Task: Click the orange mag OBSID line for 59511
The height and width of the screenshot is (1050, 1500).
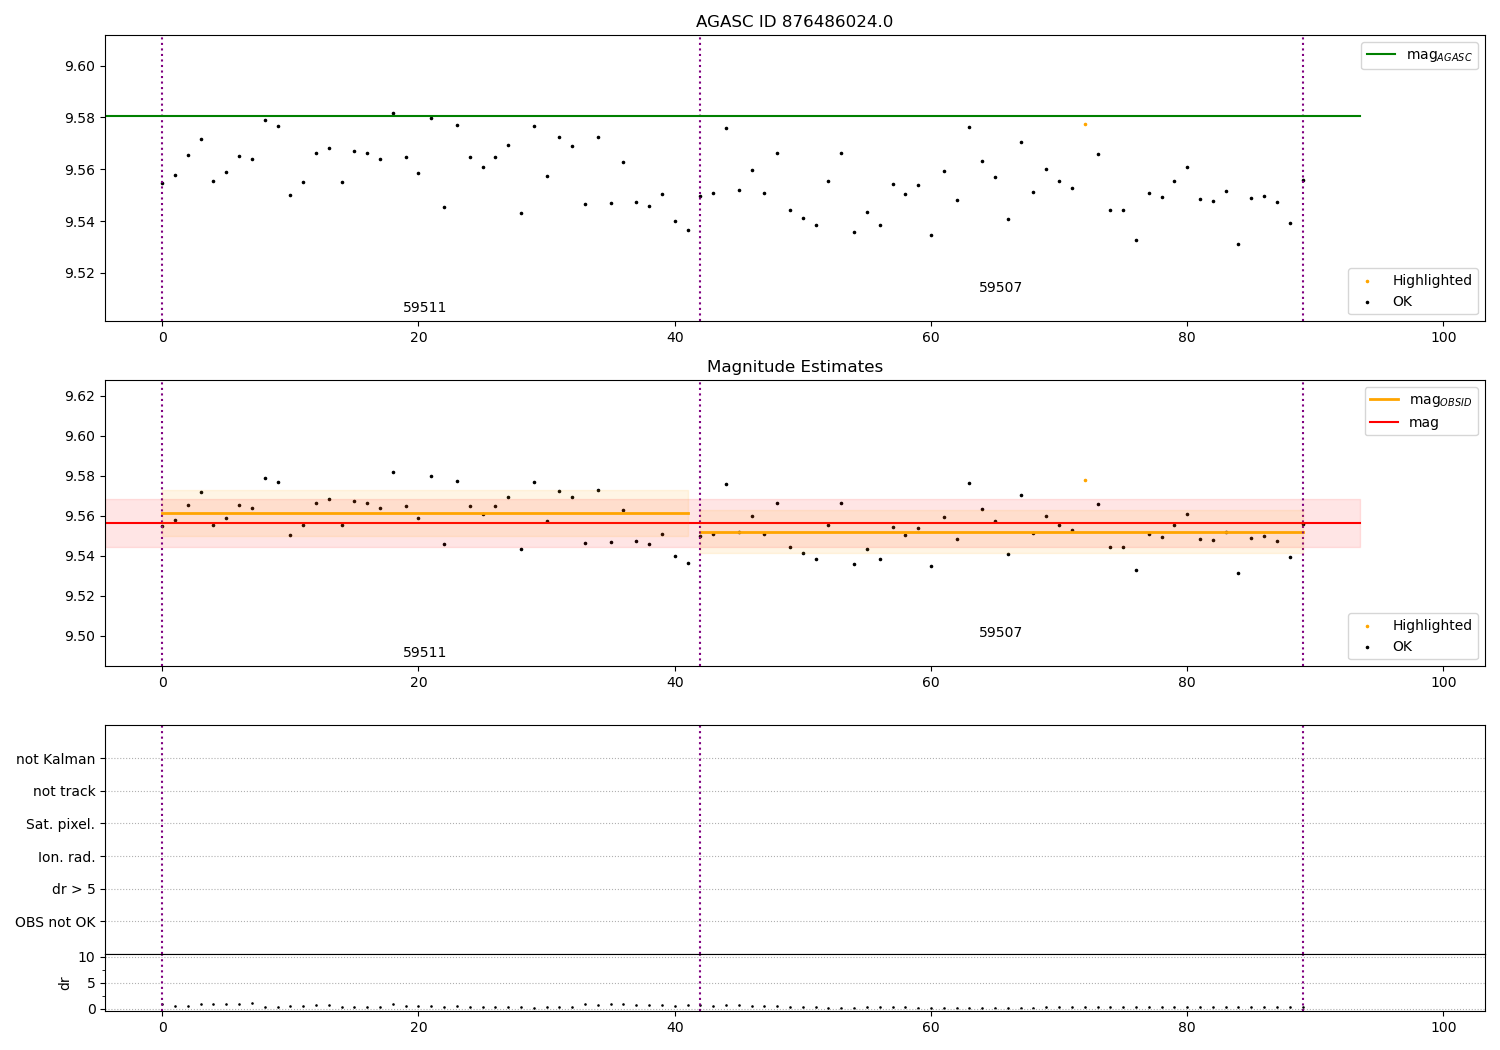Action: [425, 513]
